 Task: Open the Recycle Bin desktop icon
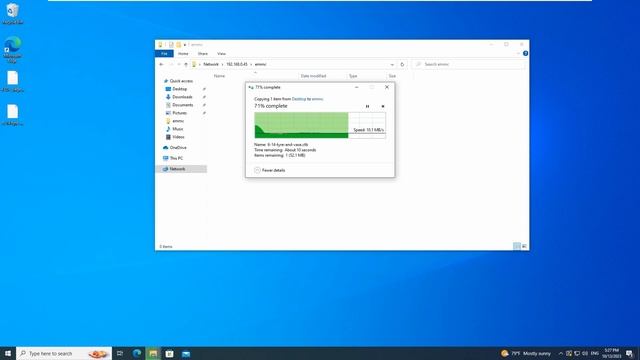point(13,13)
